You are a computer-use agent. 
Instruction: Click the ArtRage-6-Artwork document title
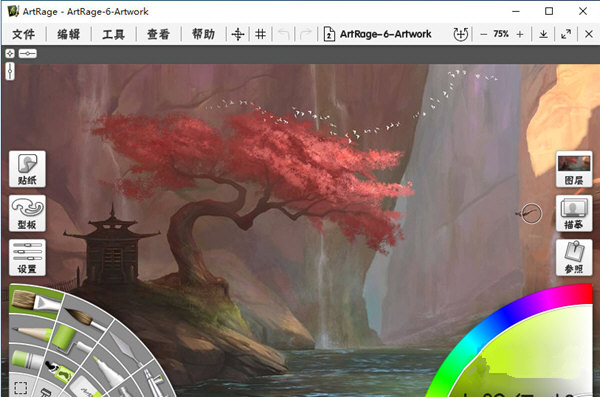pyautogui.click(x=386, y=34)
